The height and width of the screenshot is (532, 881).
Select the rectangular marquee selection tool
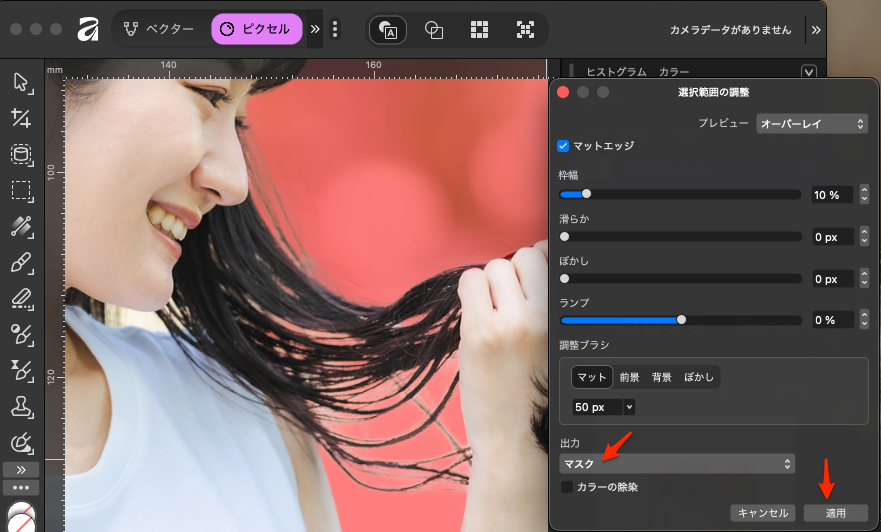21,190
